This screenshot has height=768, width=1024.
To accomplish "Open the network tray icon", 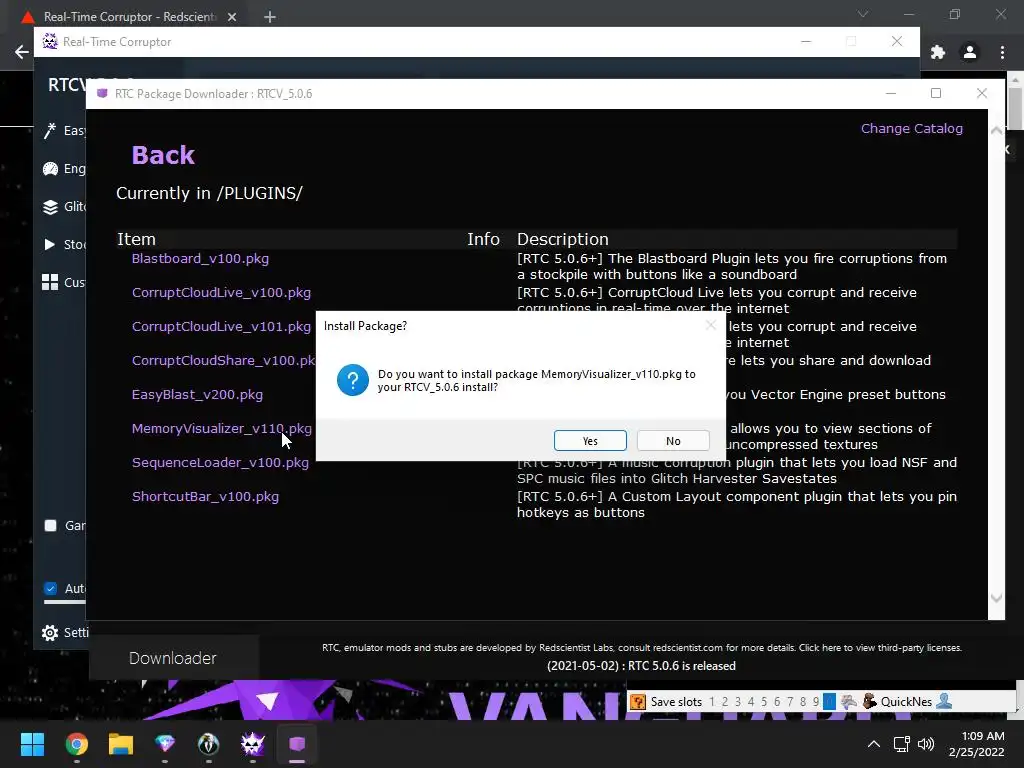I will pyautogui.click(x=902, y=744).
